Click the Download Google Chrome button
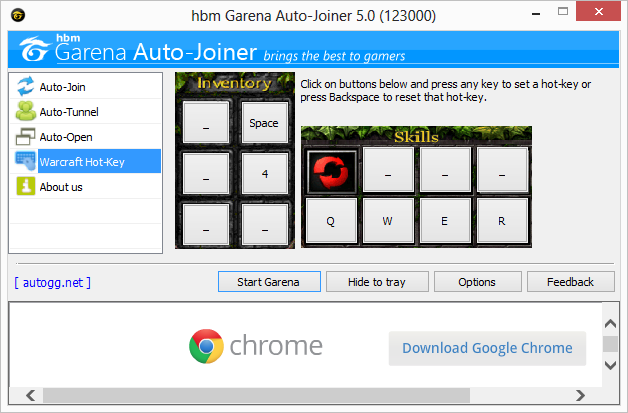This screenshot has width=628, height=413. point(487,348)
